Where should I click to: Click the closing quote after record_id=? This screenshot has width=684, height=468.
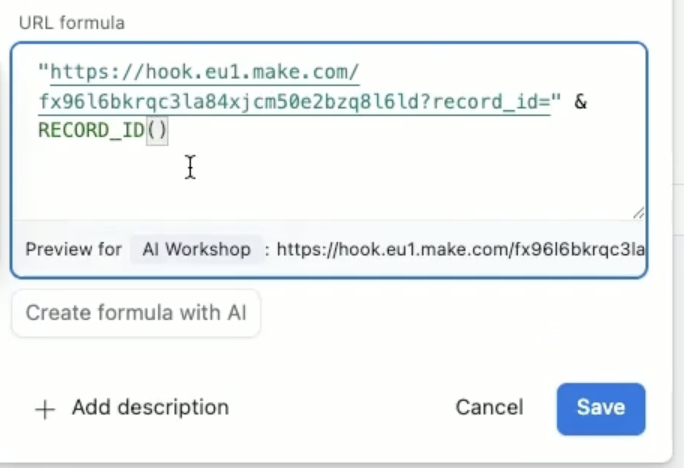556,102
